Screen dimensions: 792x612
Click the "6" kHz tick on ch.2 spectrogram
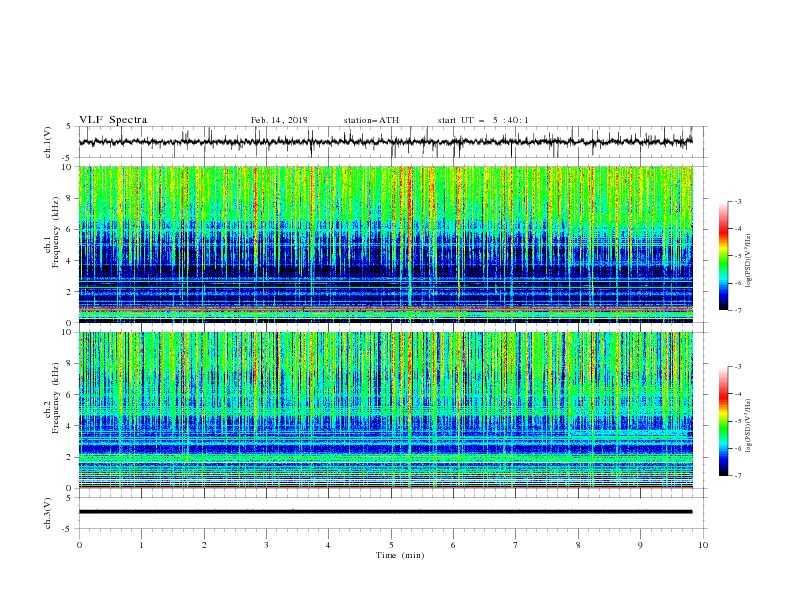point(69,395)
